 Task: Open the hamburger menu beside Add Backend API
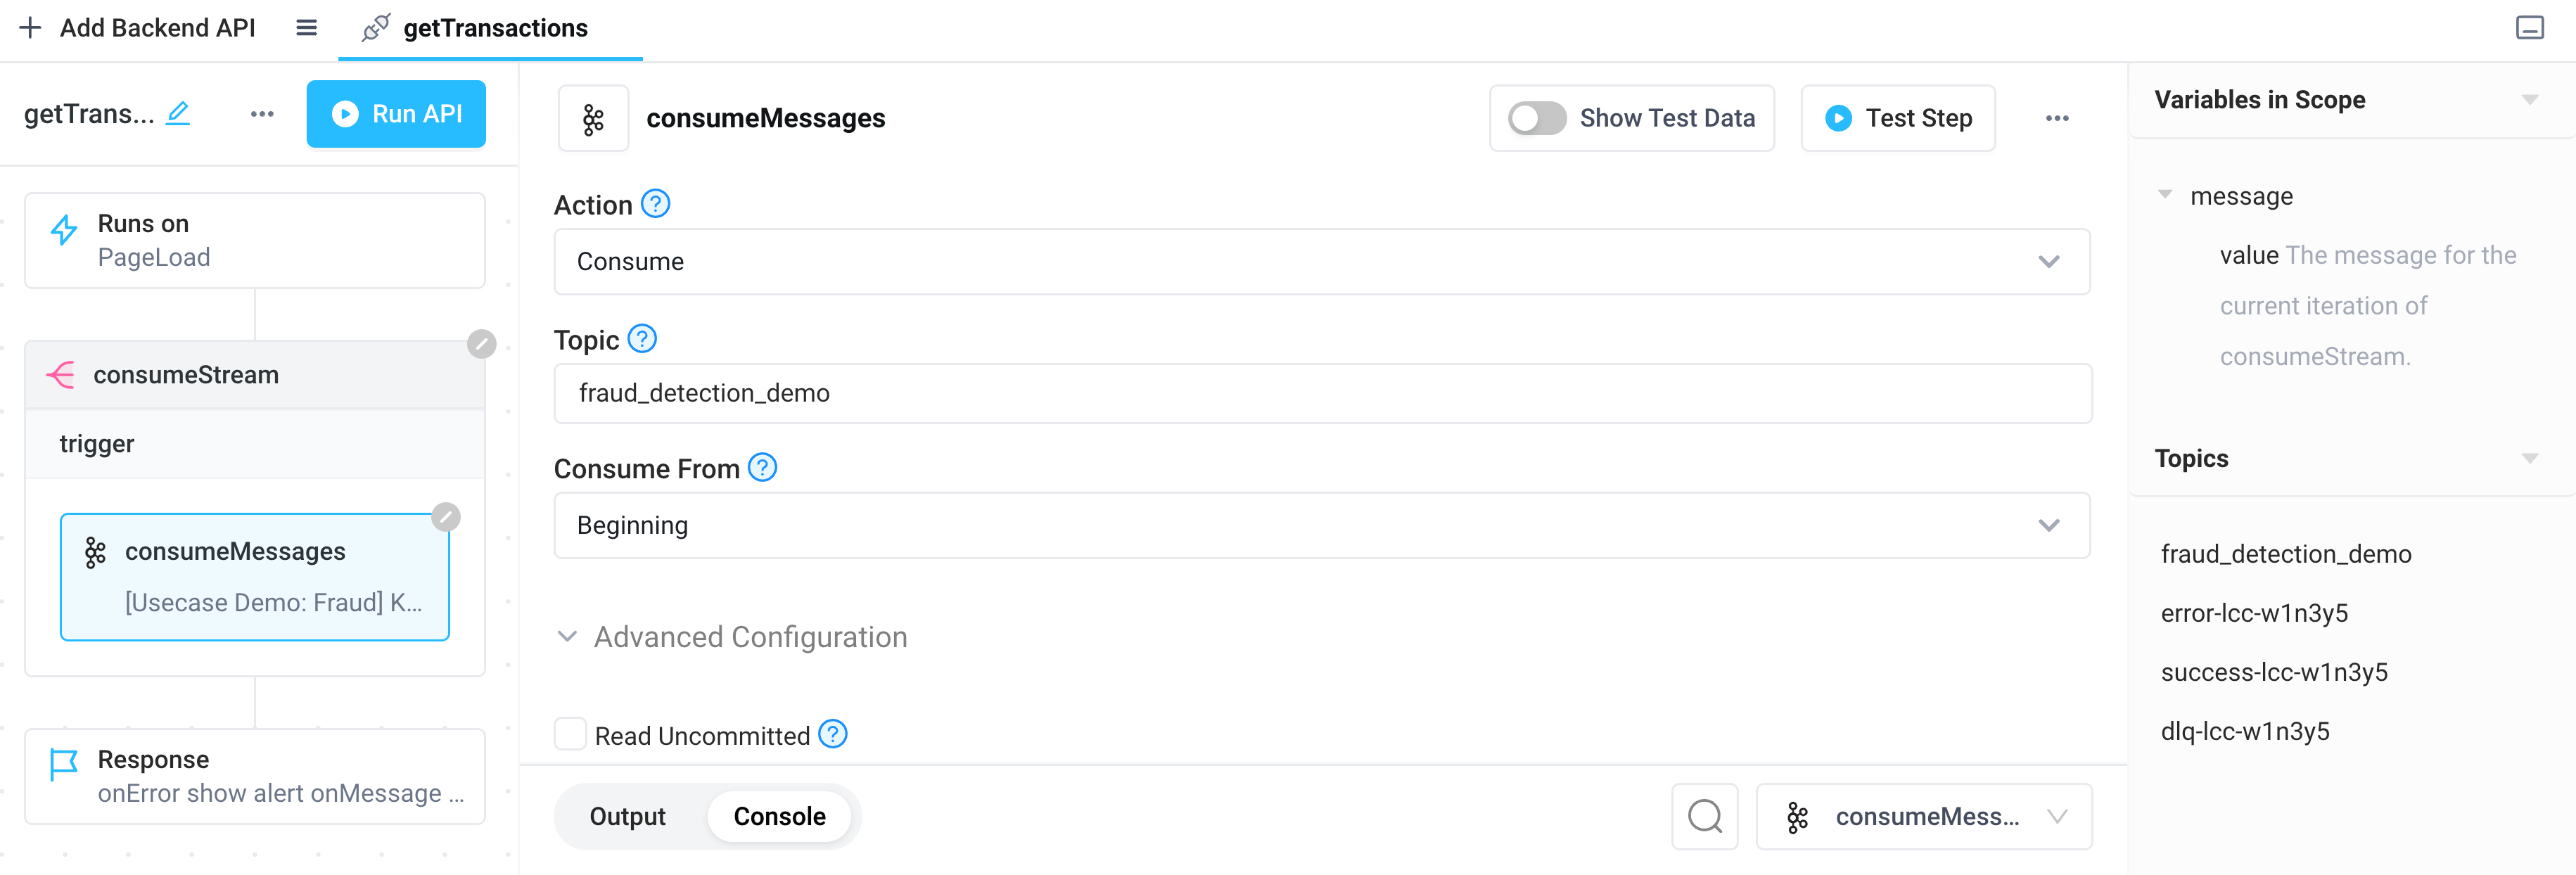click(x=306, y=28)
